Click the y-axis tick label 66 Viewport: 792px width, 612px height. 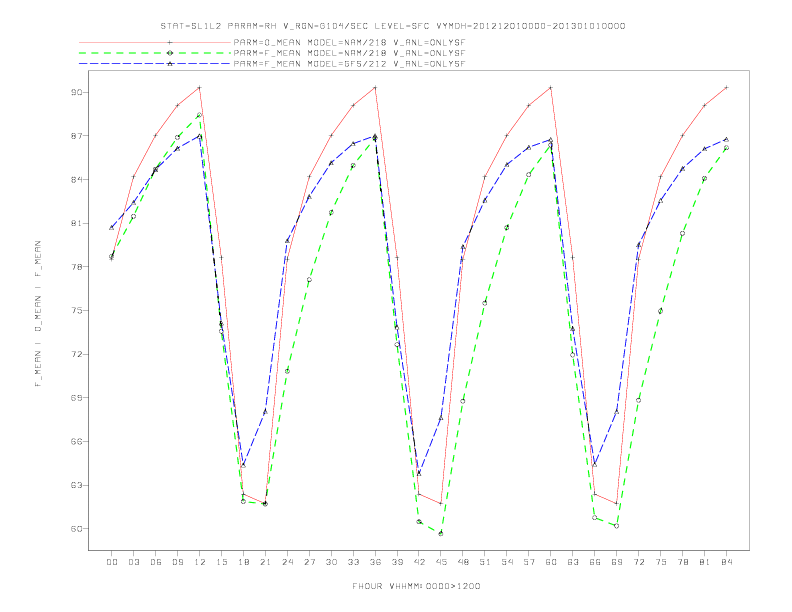pos(76,441)
